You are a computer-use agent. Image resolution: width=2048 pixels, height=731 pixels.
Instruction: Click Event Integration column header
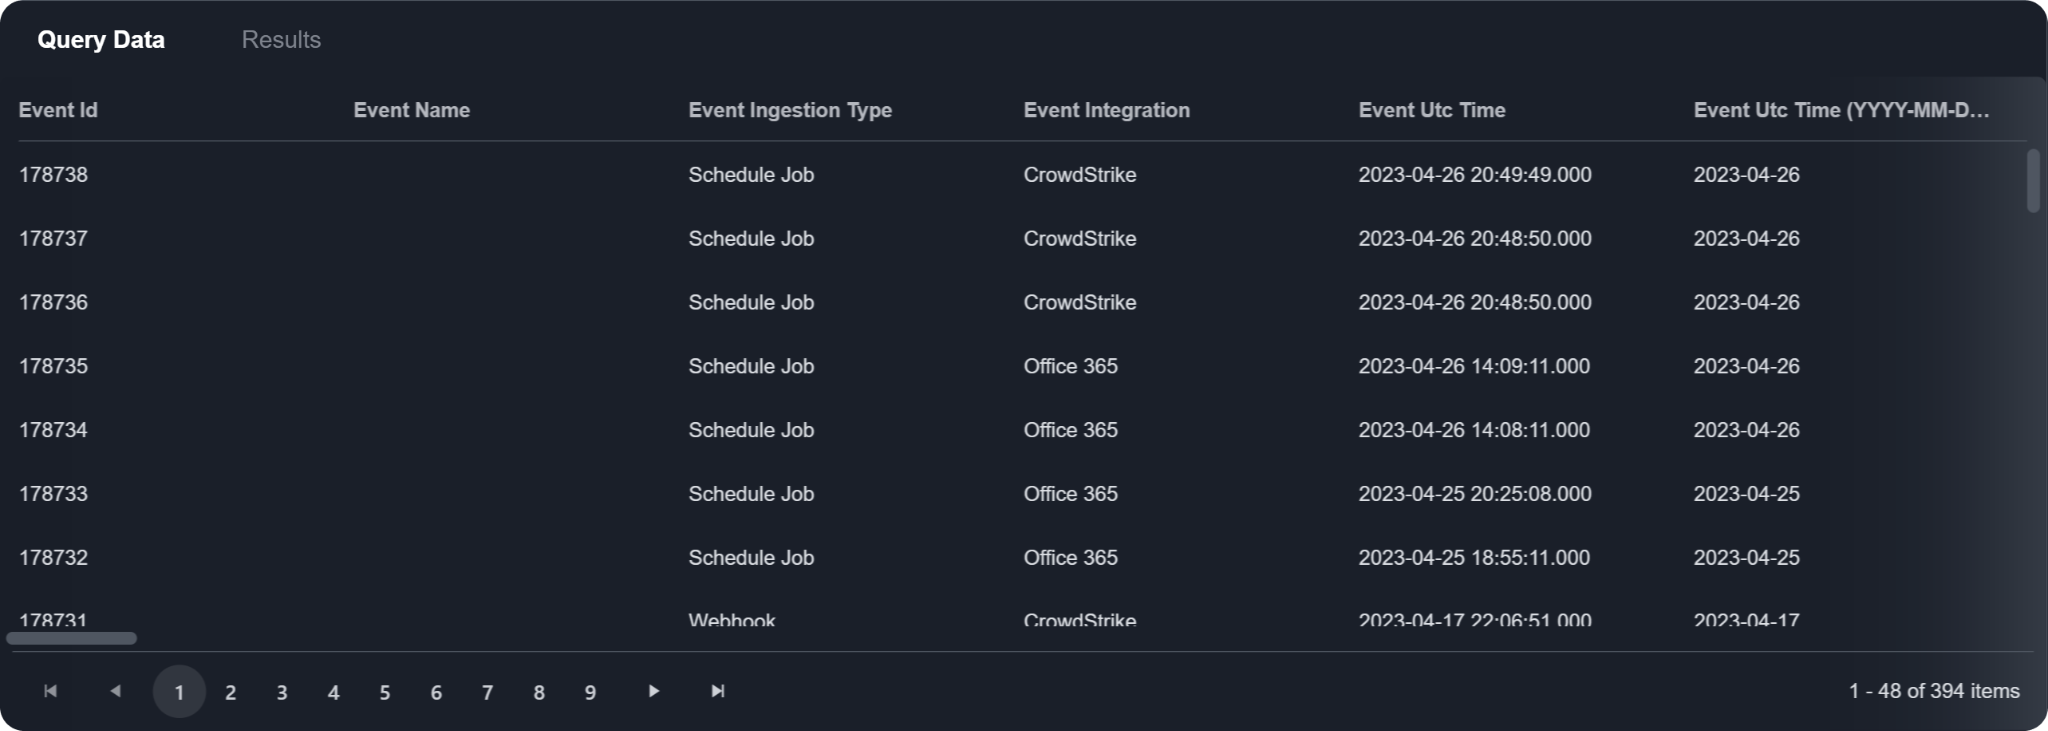tap(1106, 110)
